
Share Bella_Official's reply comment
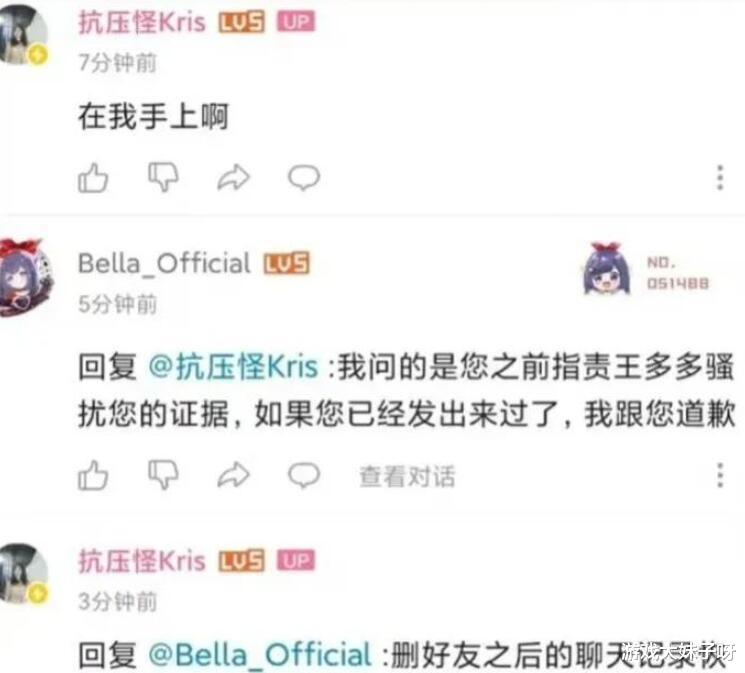(x=233, y=475)
